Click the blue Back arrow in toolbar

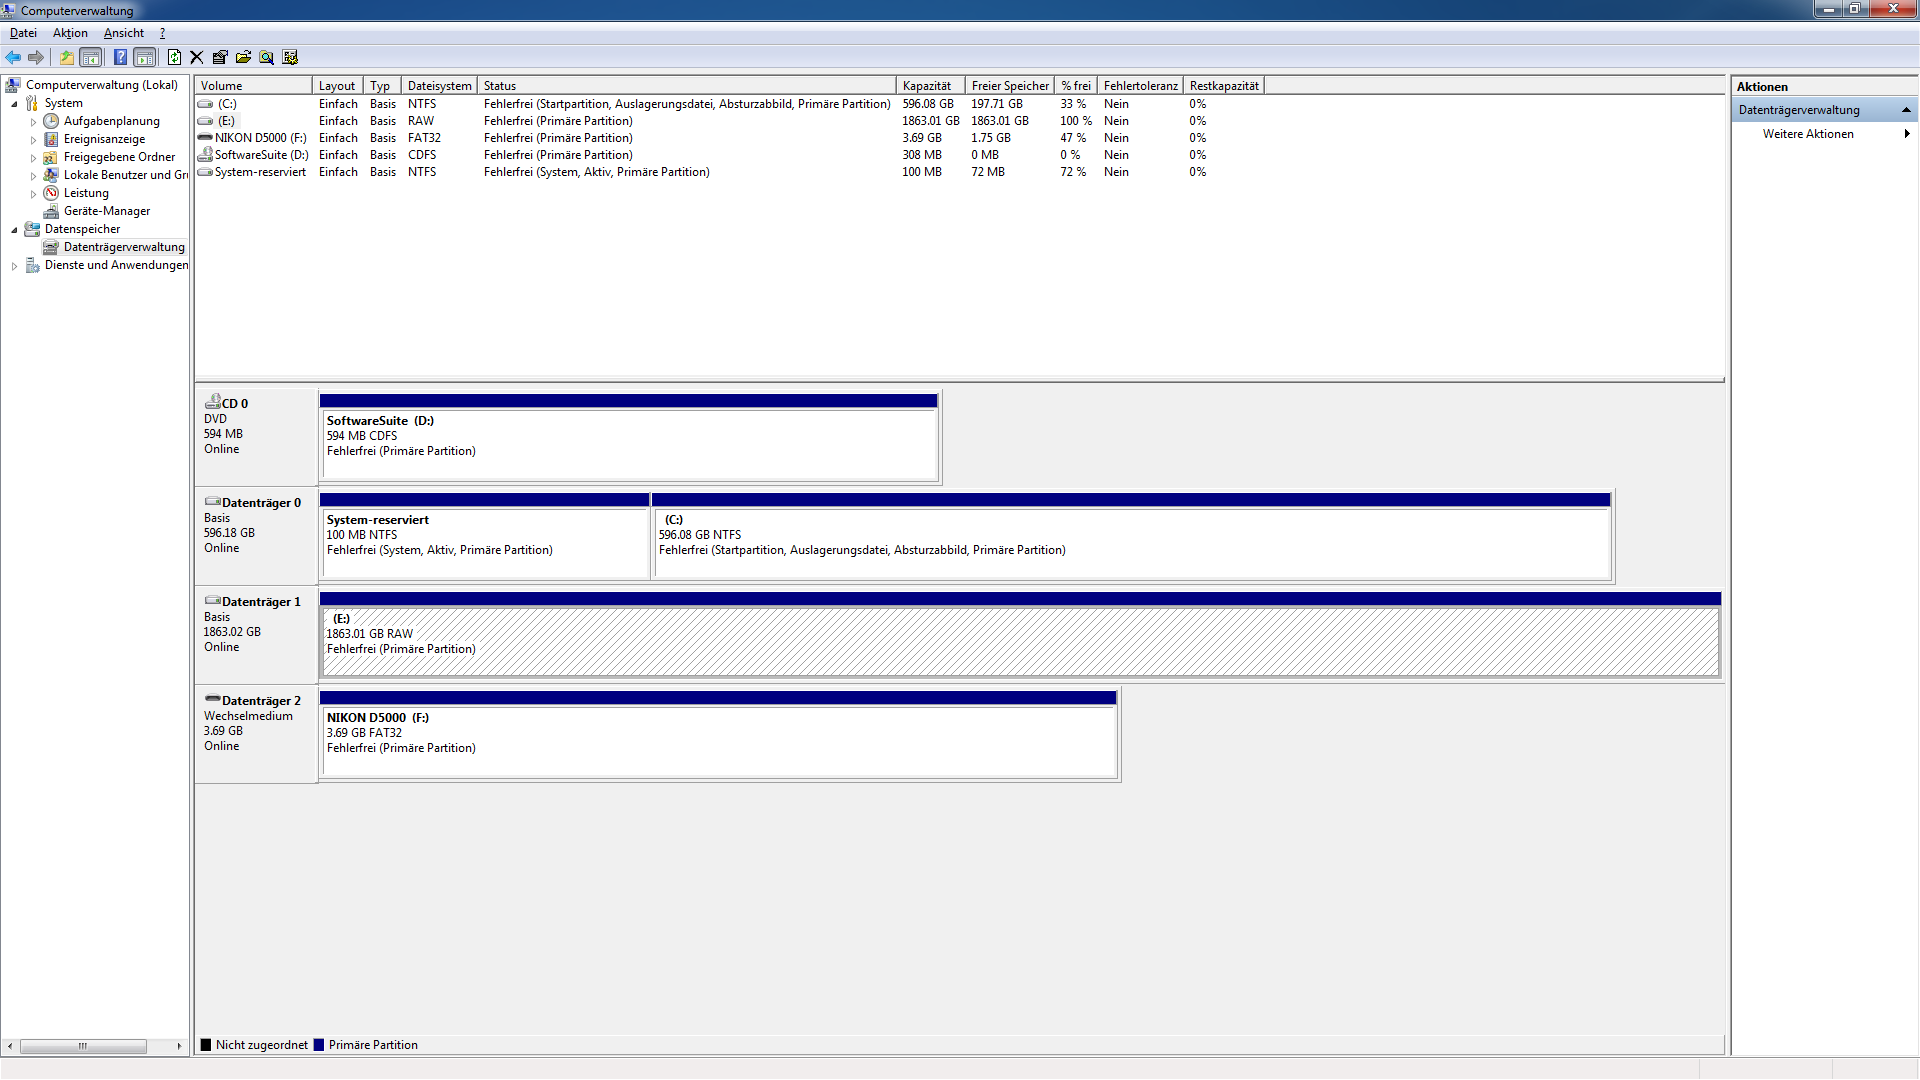click(13, 57)
